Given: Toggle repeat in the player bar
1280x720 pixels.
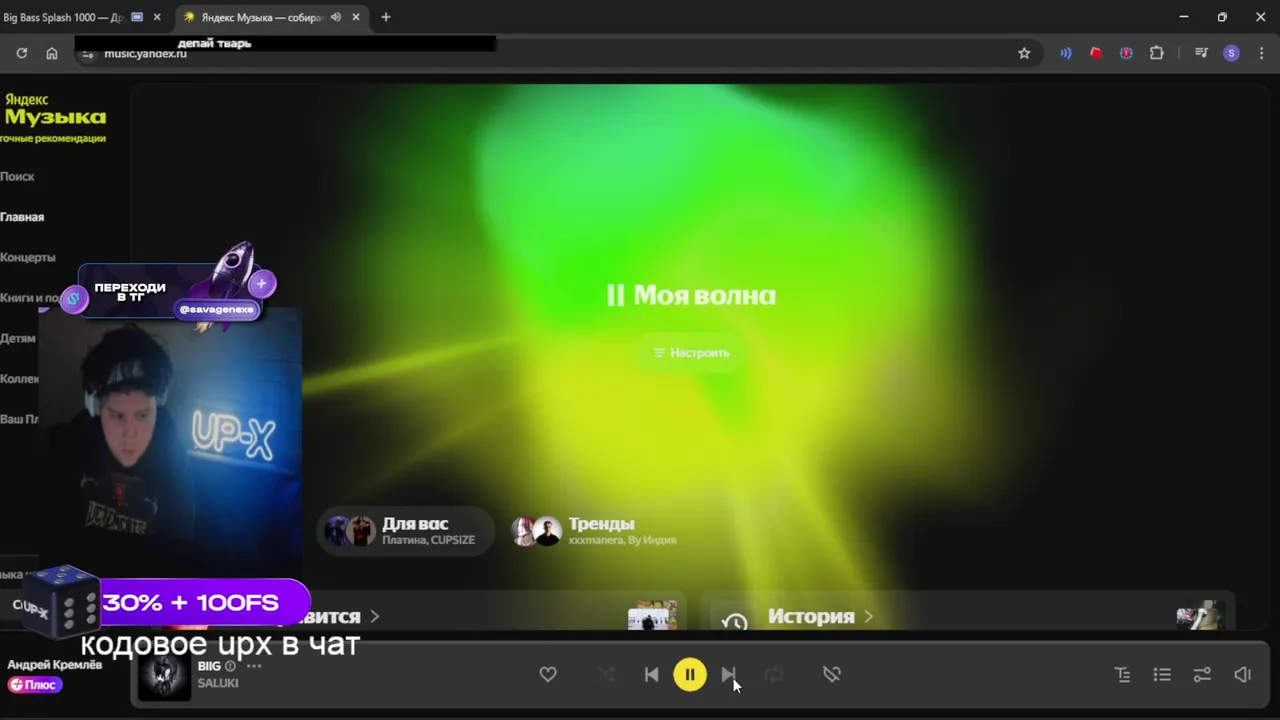Looking at the screenshot, I should coord(774,675).
